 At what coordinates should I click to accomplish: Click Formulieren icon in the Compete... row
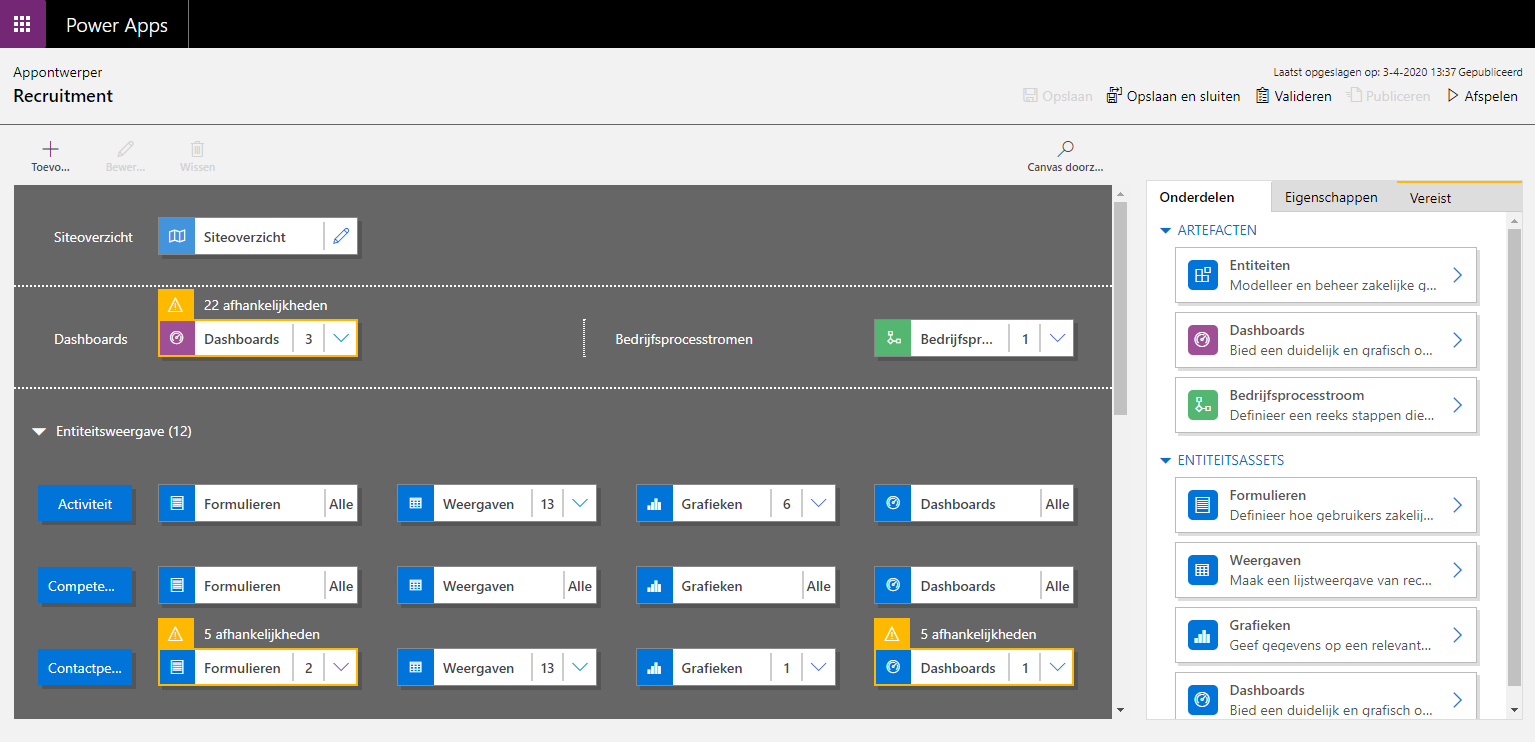(x=177, y=586)
